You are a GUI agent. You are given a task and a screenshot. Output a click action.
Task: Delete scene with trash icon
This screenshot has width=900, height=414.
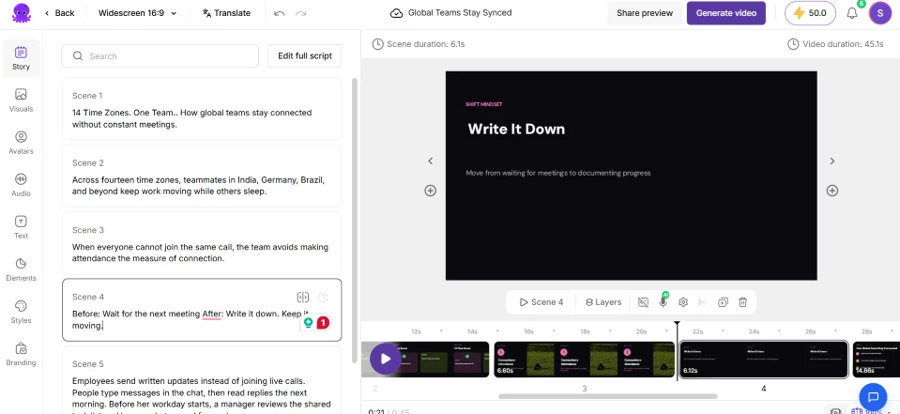point(742,302)
